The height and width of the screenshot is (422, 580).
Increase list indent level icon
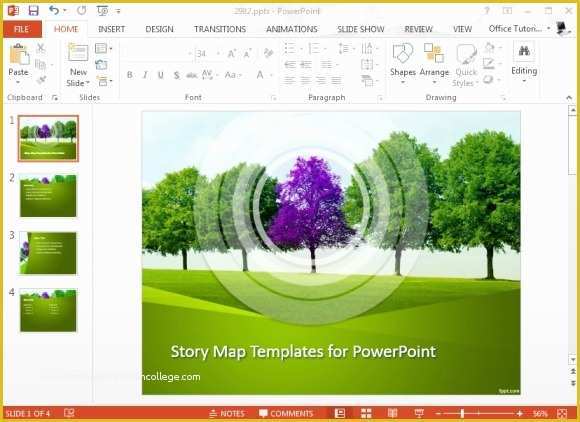(x=306, y=65)
